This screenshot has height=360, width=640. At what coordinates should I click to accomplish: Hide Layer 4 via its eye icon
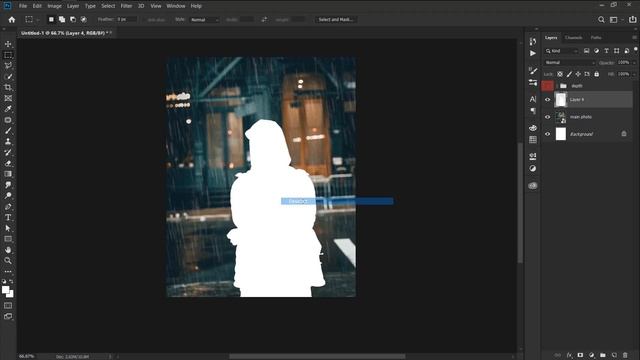point(547,100)
